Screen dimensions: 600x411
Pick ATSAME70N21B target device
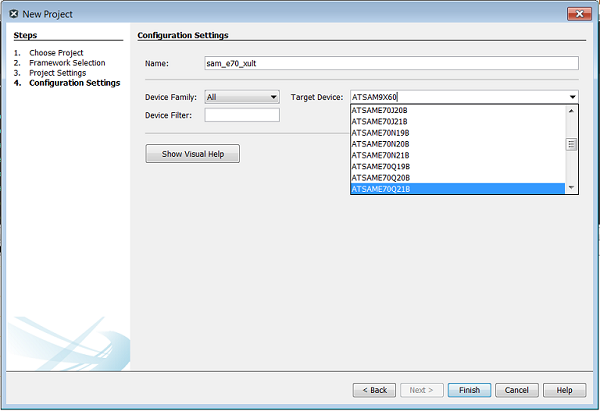458,155
